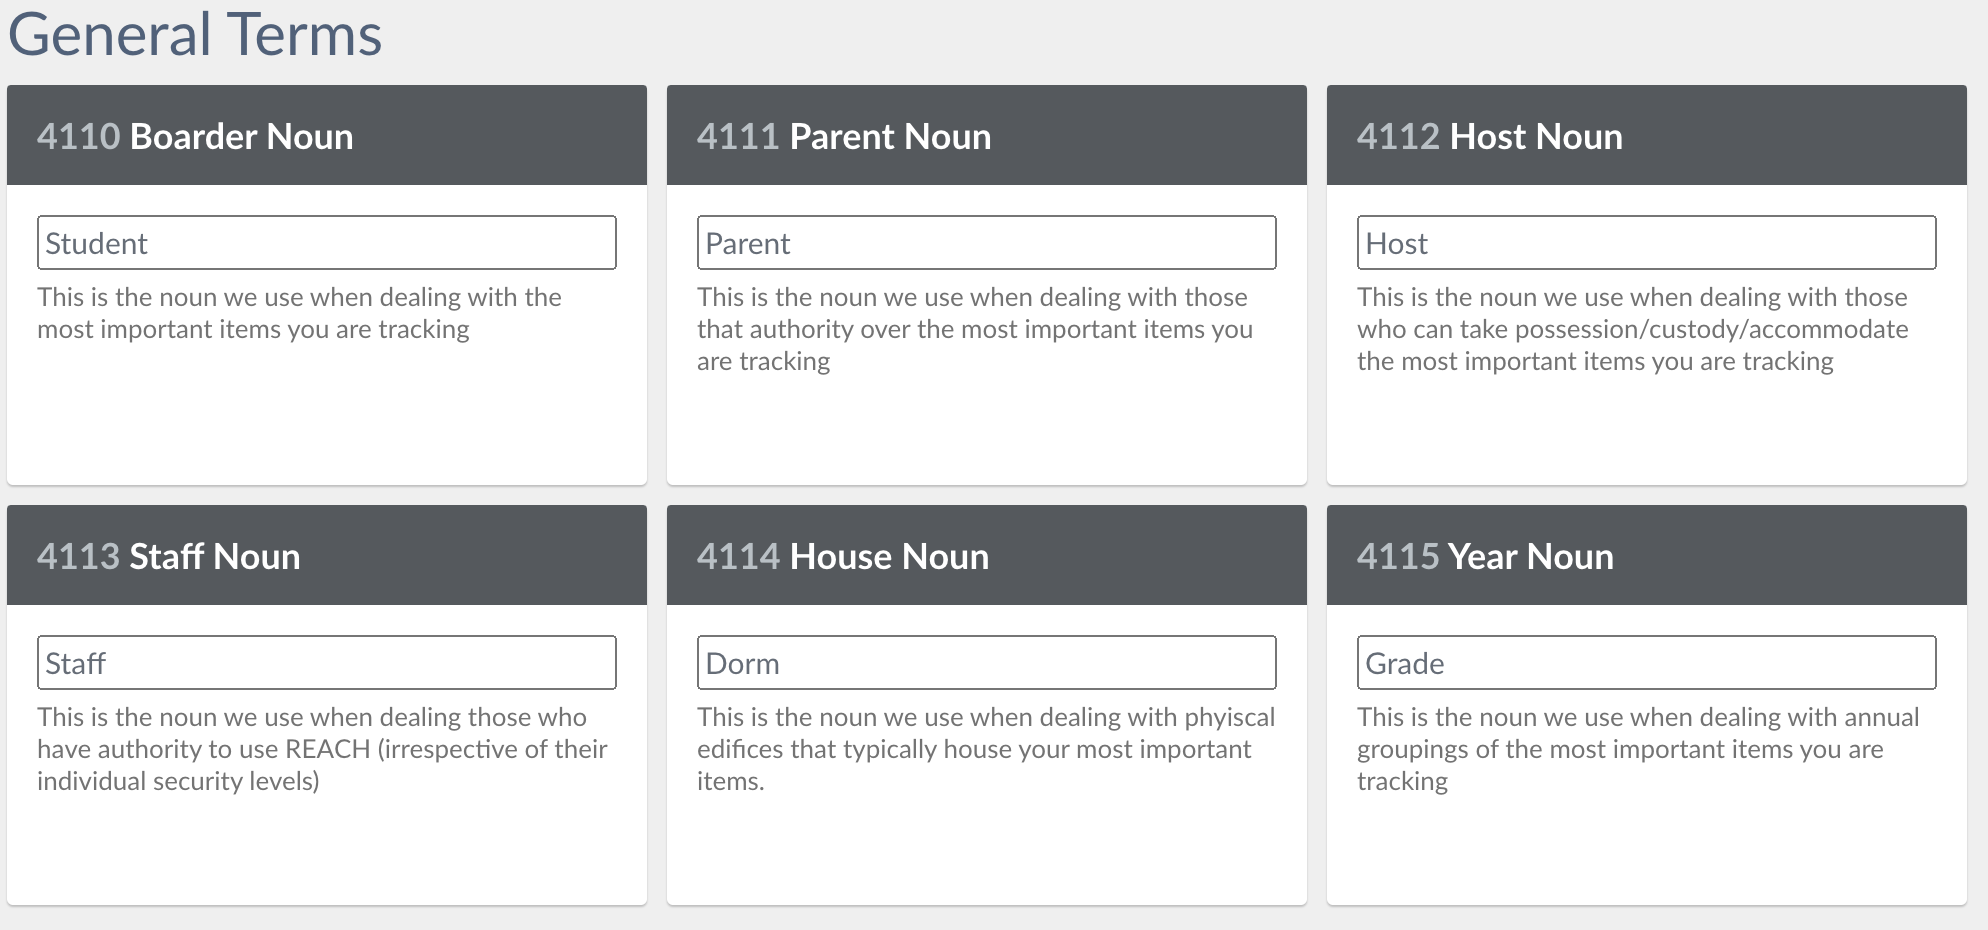Click the Year Noun input containing Grade
1988x930 pixels.
(x=1646, y=663)
